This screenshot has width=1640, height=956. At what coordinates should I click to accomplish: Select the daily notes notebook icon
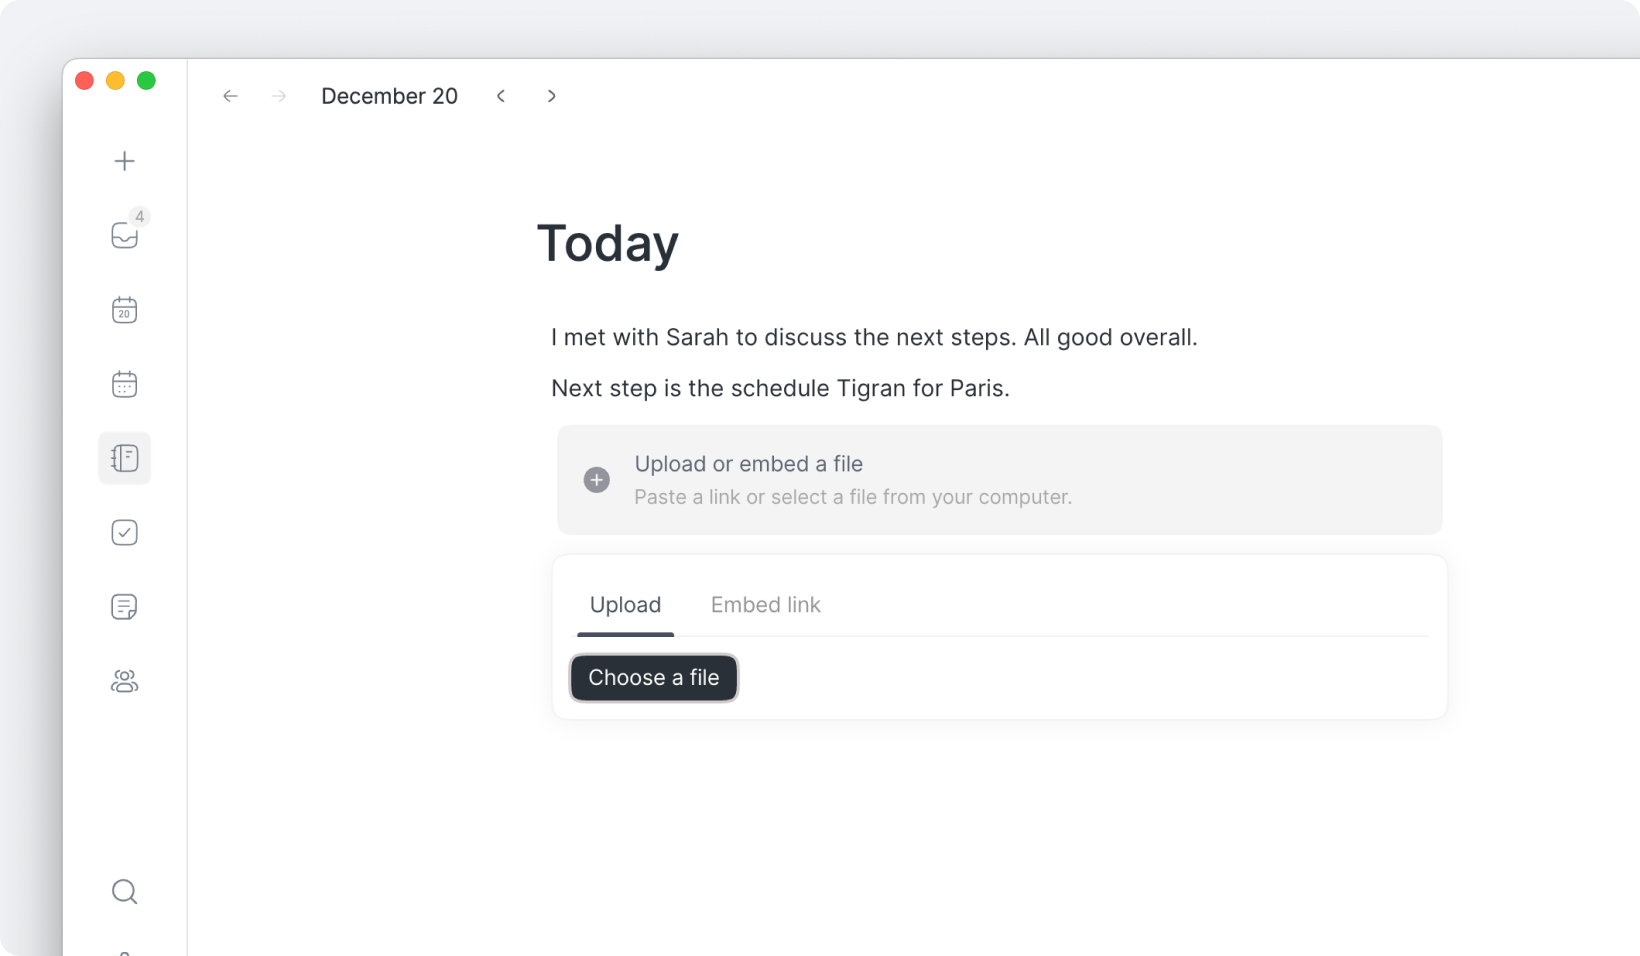124,458
